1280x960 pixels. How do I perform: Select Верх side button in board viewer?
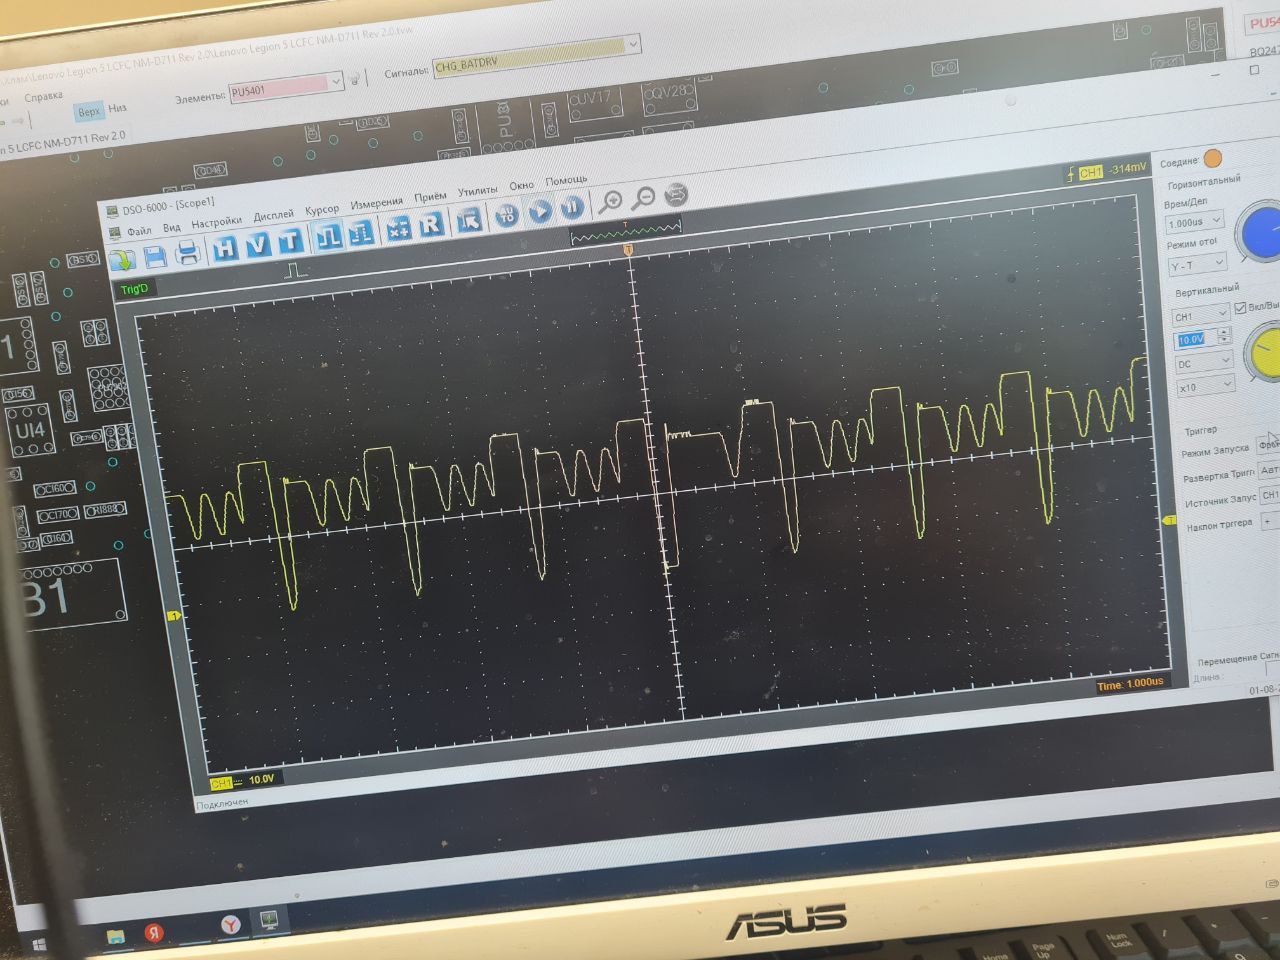89,111
